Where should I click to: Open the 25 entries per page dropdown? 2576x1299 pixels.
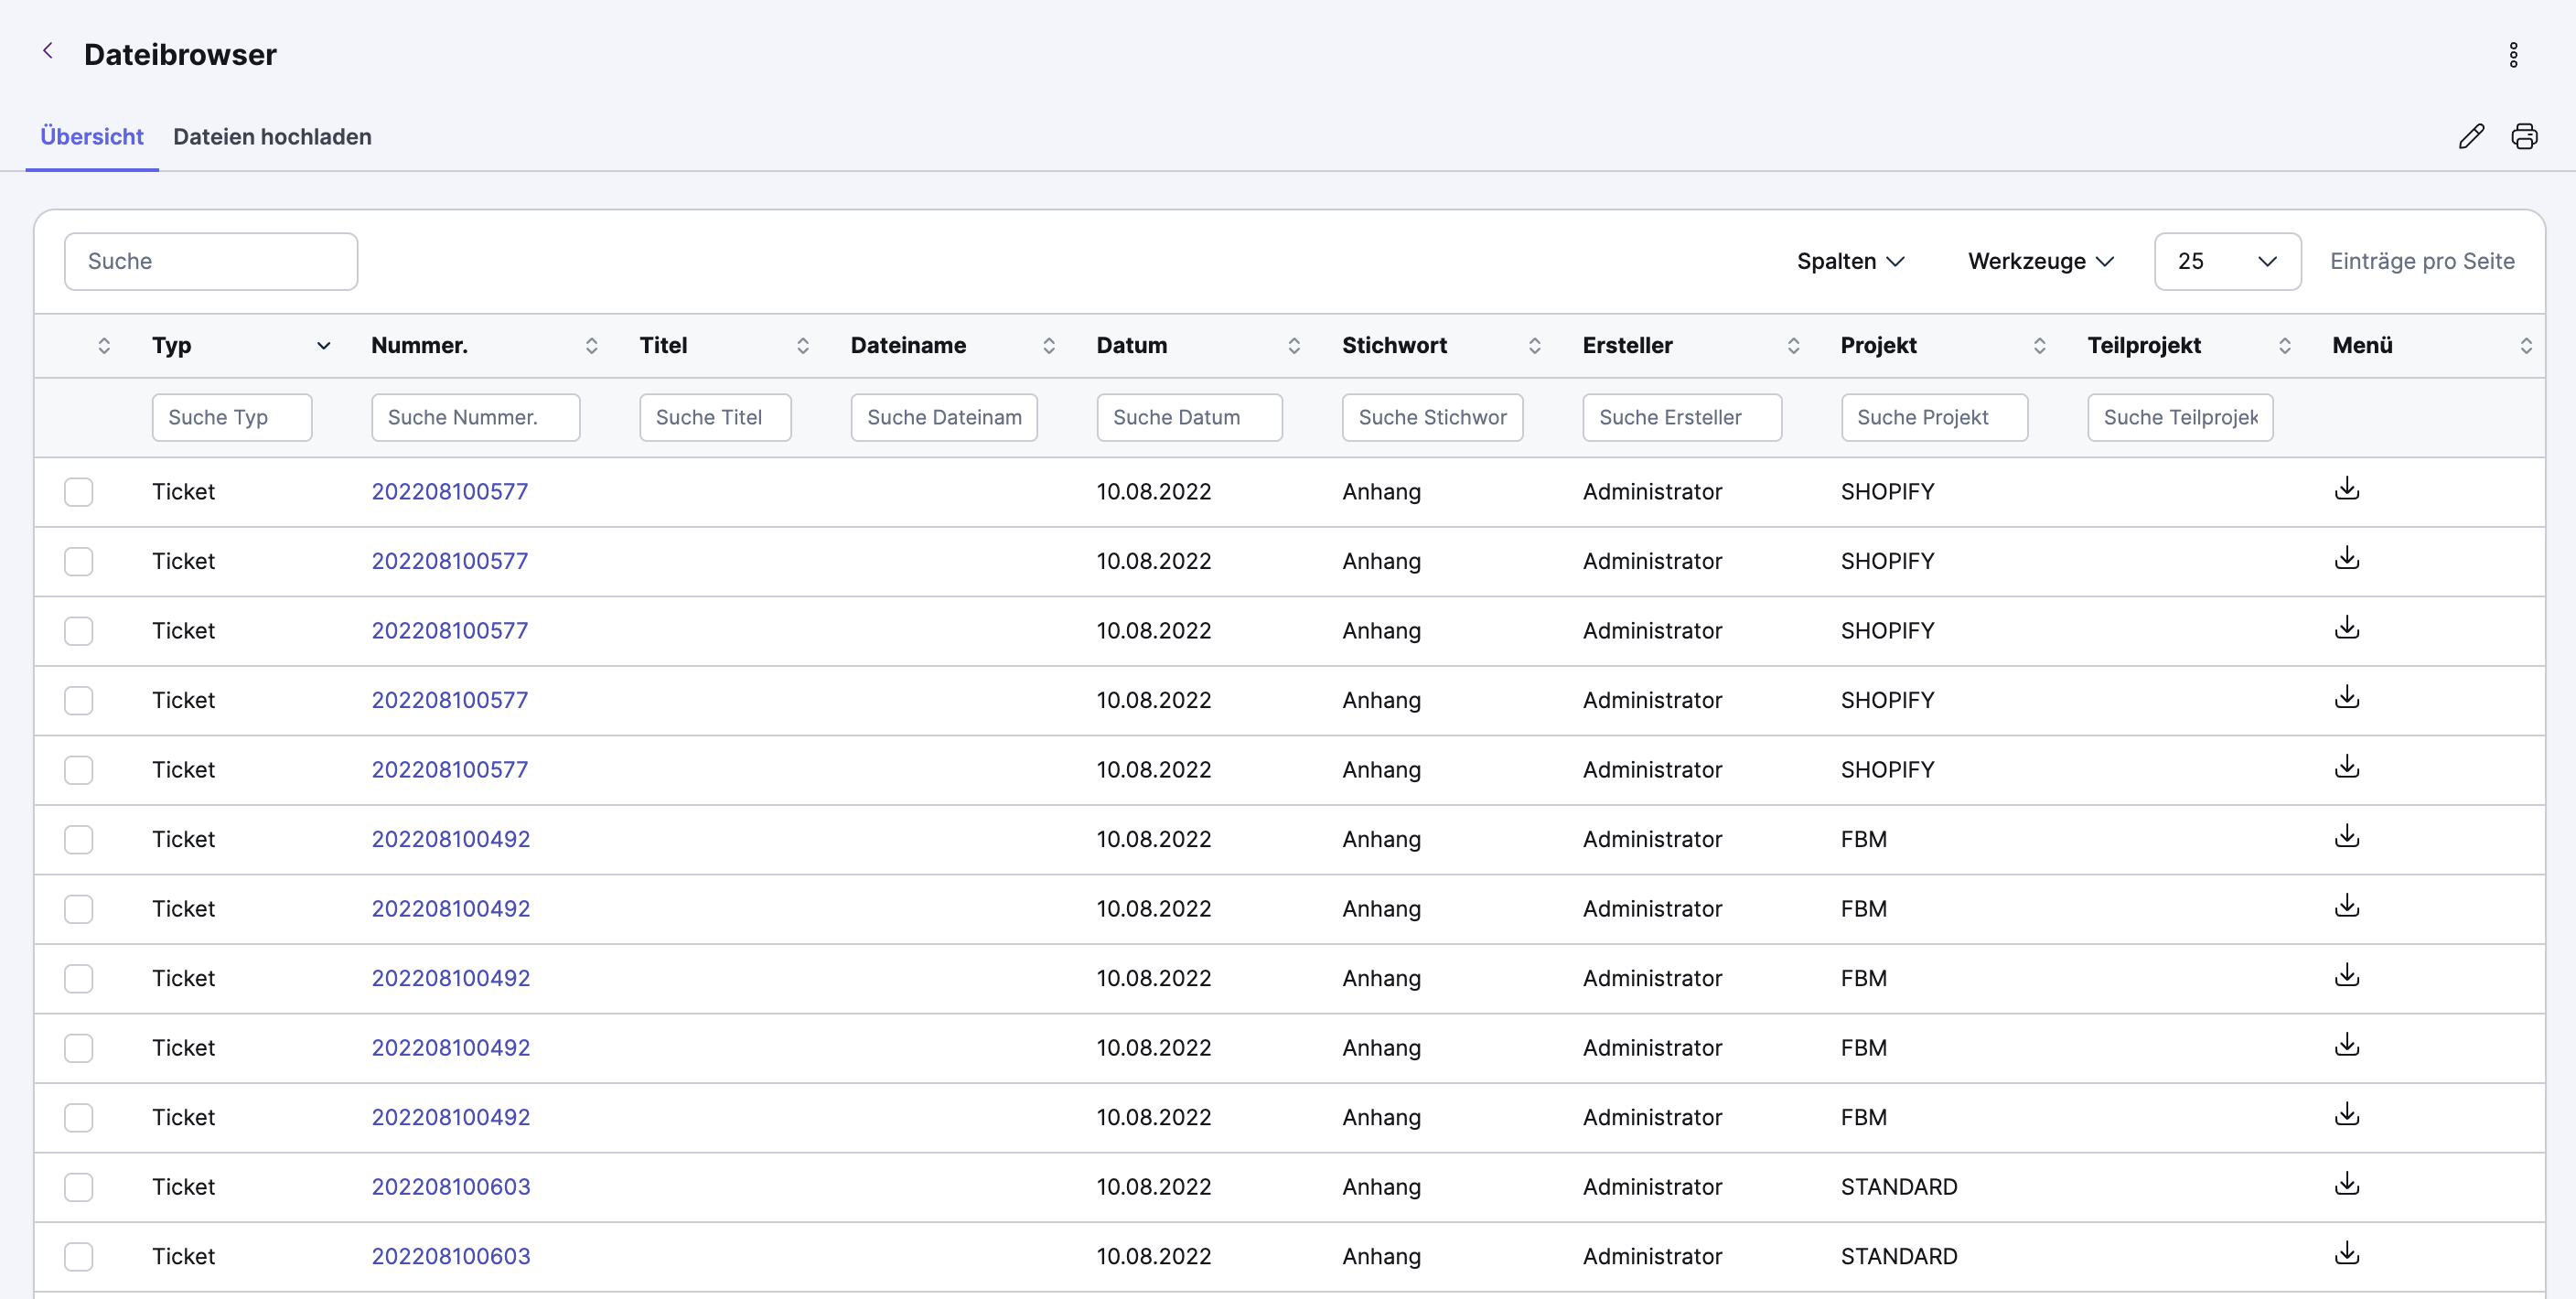(x=2227, y=262)
